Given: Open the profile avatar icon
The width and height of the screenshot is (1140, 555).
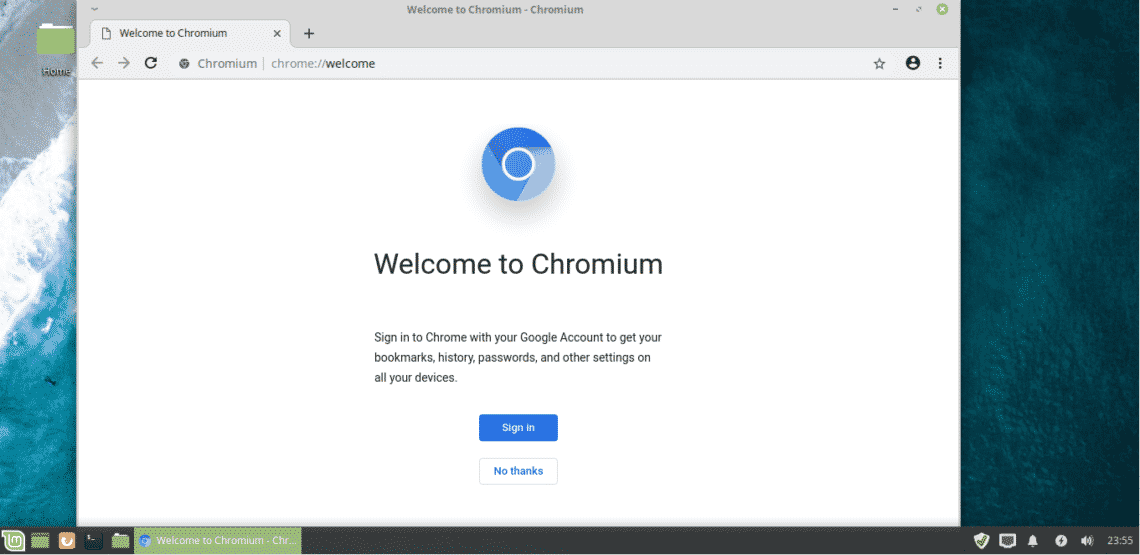Looking at the screenshot, I should (x=912, y=63).
